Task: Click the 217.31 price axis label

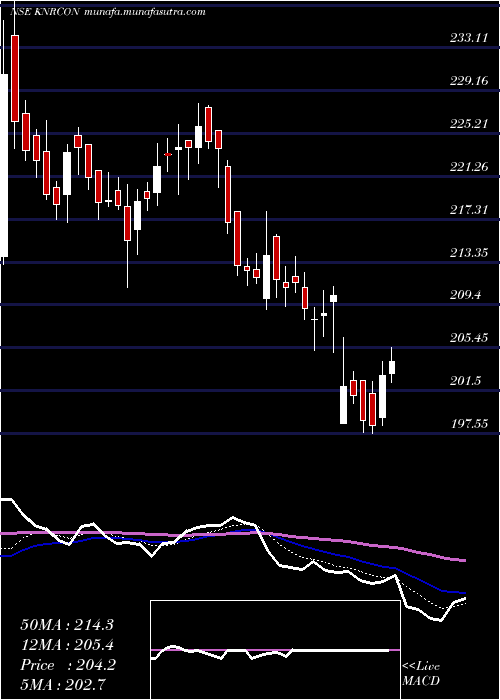Action: [468, 210]
